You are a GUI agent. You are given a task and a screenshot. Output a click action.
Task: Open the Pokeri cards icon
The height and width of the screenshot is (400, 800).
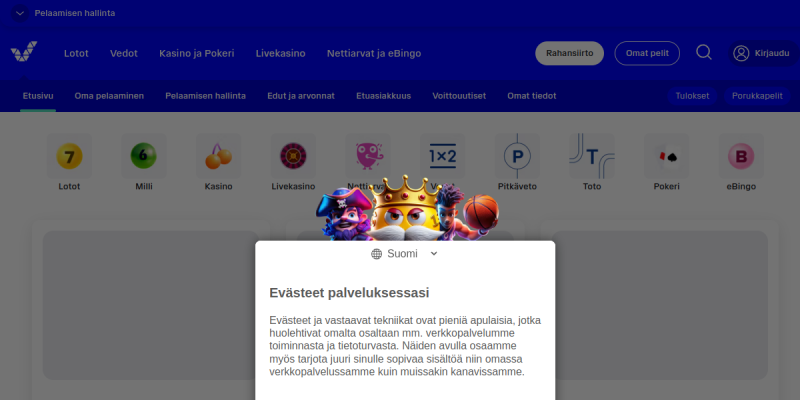pos(666,156)
